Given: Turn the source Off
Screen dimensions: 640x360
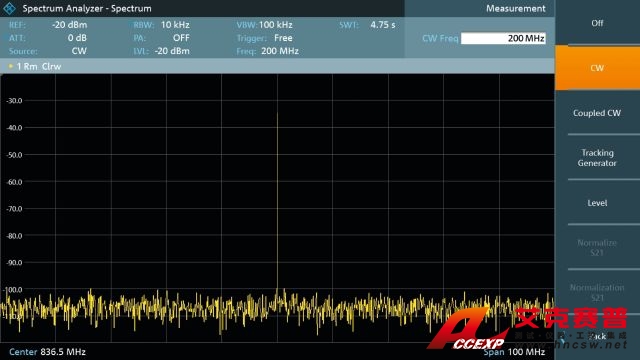Looking at the screenshot, I should click(x=597, y=23).
